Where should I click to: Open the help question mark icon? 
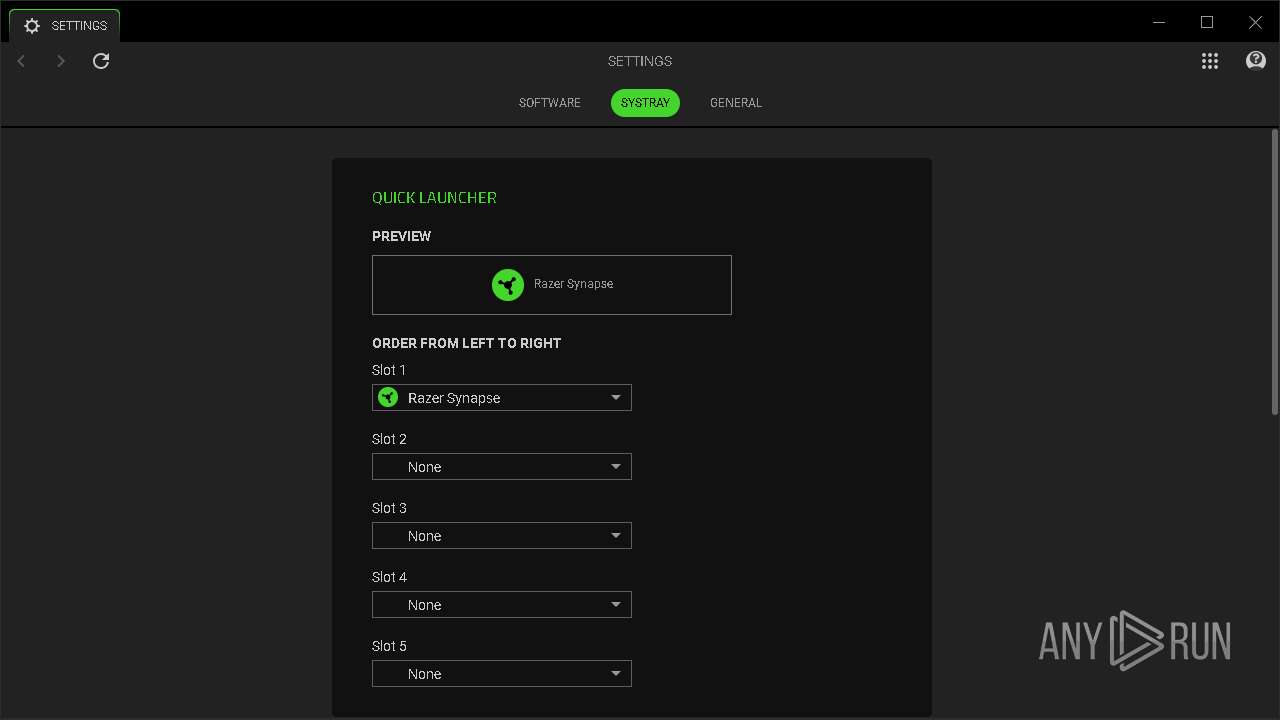(1256, 61)
